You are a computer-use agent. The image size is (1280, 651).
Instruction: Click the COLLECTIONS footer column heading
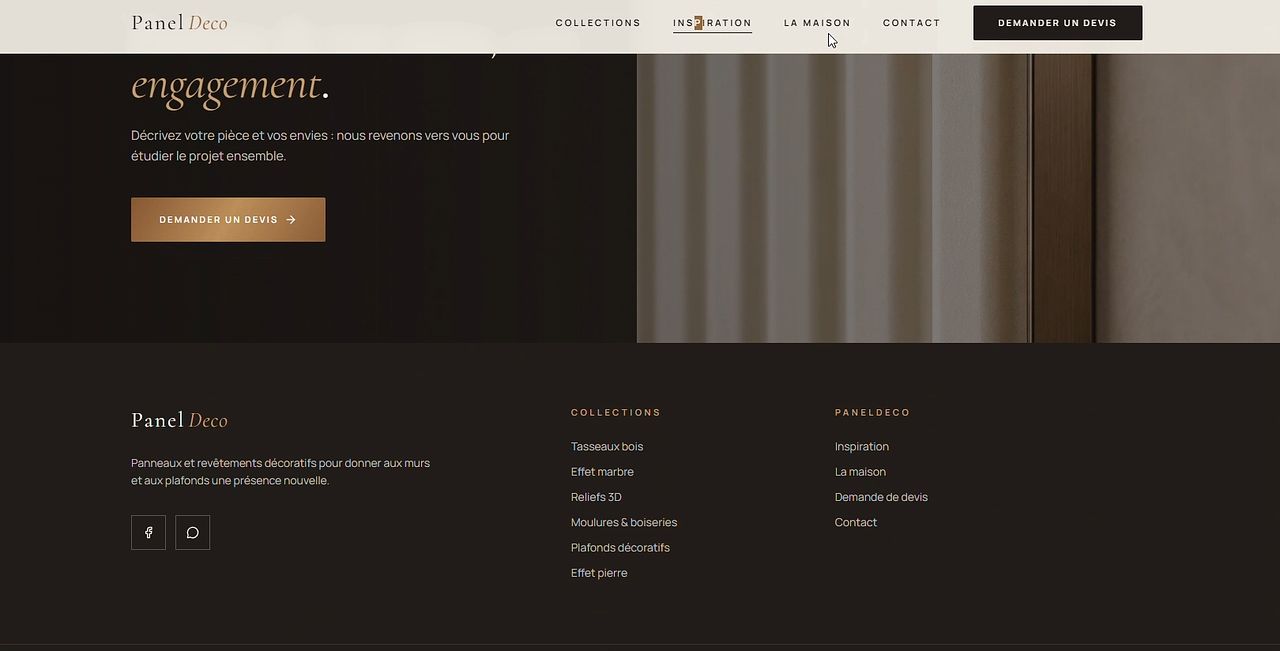pos(616,413)
